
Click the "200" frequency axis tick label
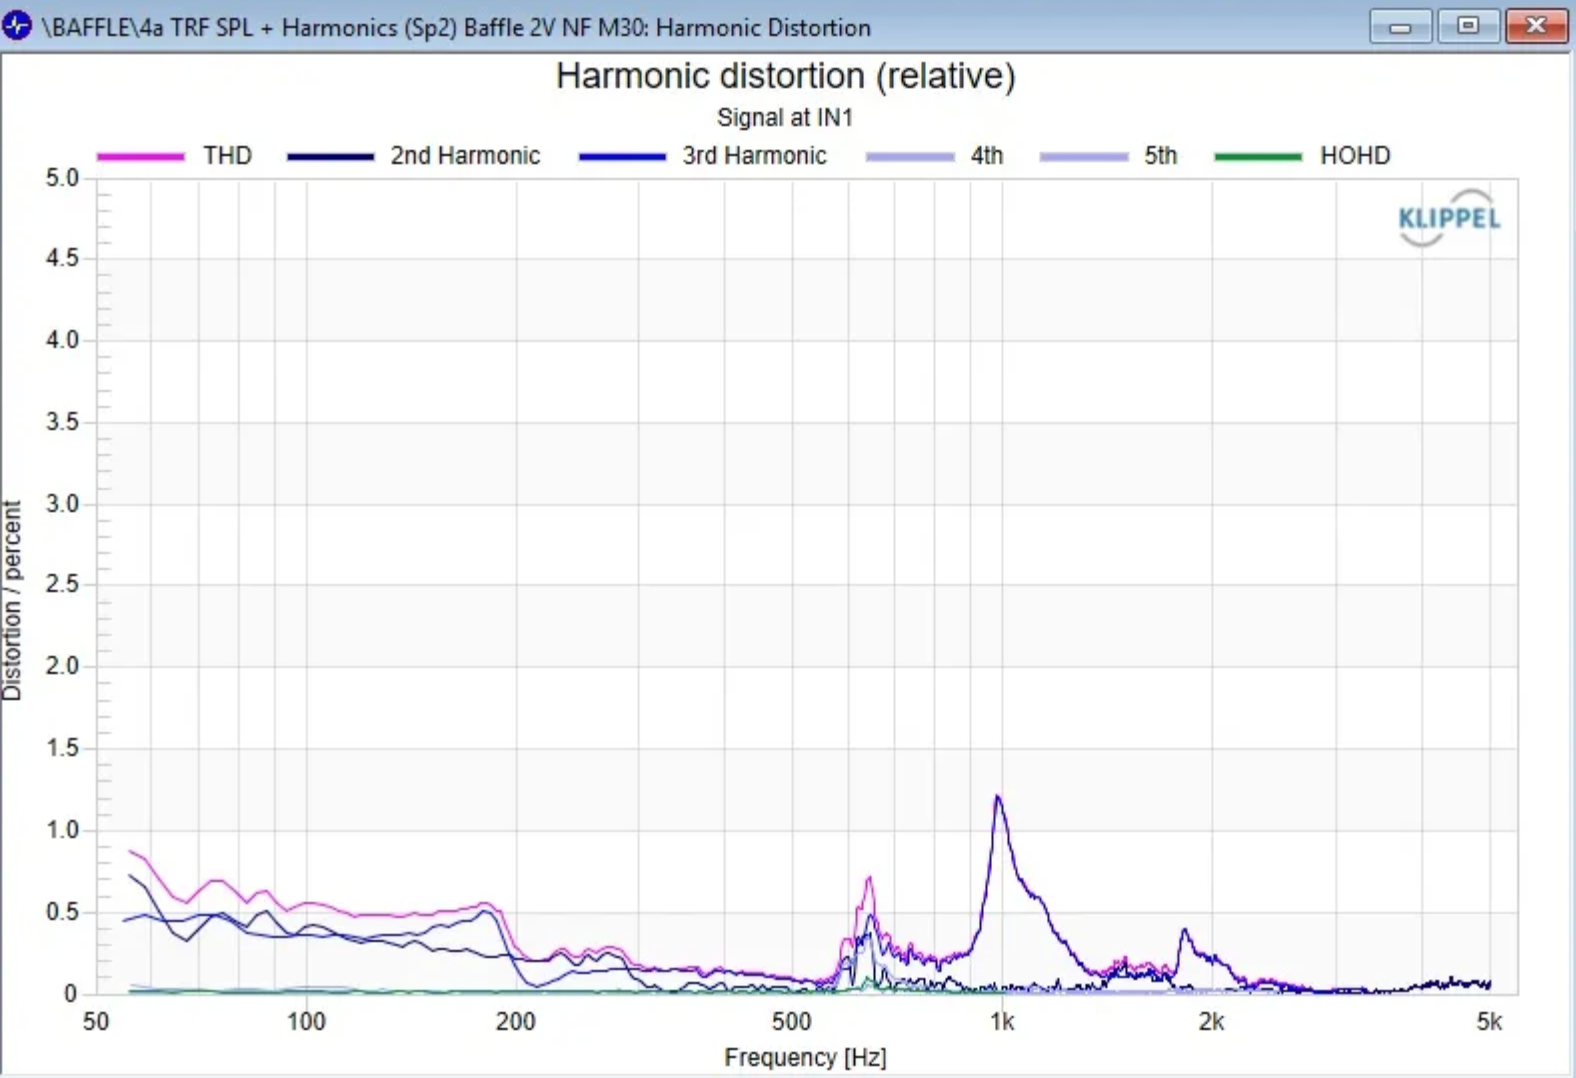[516, 1022]
